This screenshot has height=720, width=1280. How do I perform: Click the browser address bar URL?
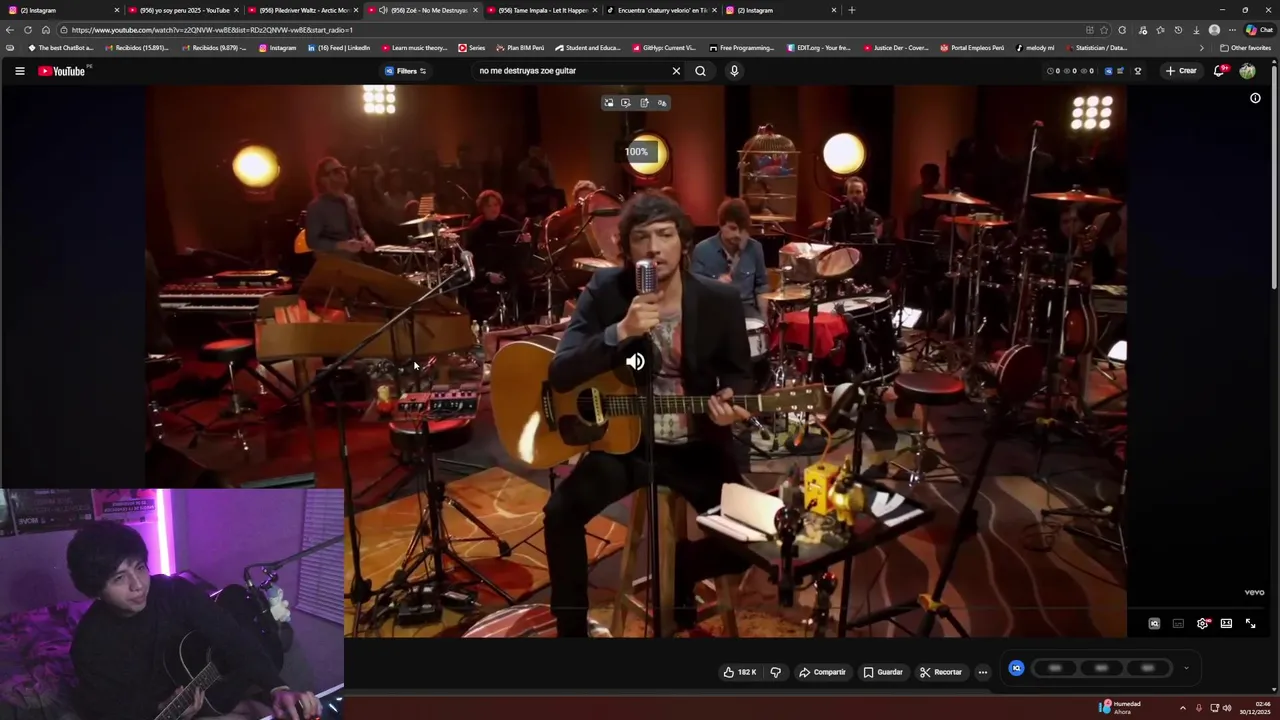(212, 30)
